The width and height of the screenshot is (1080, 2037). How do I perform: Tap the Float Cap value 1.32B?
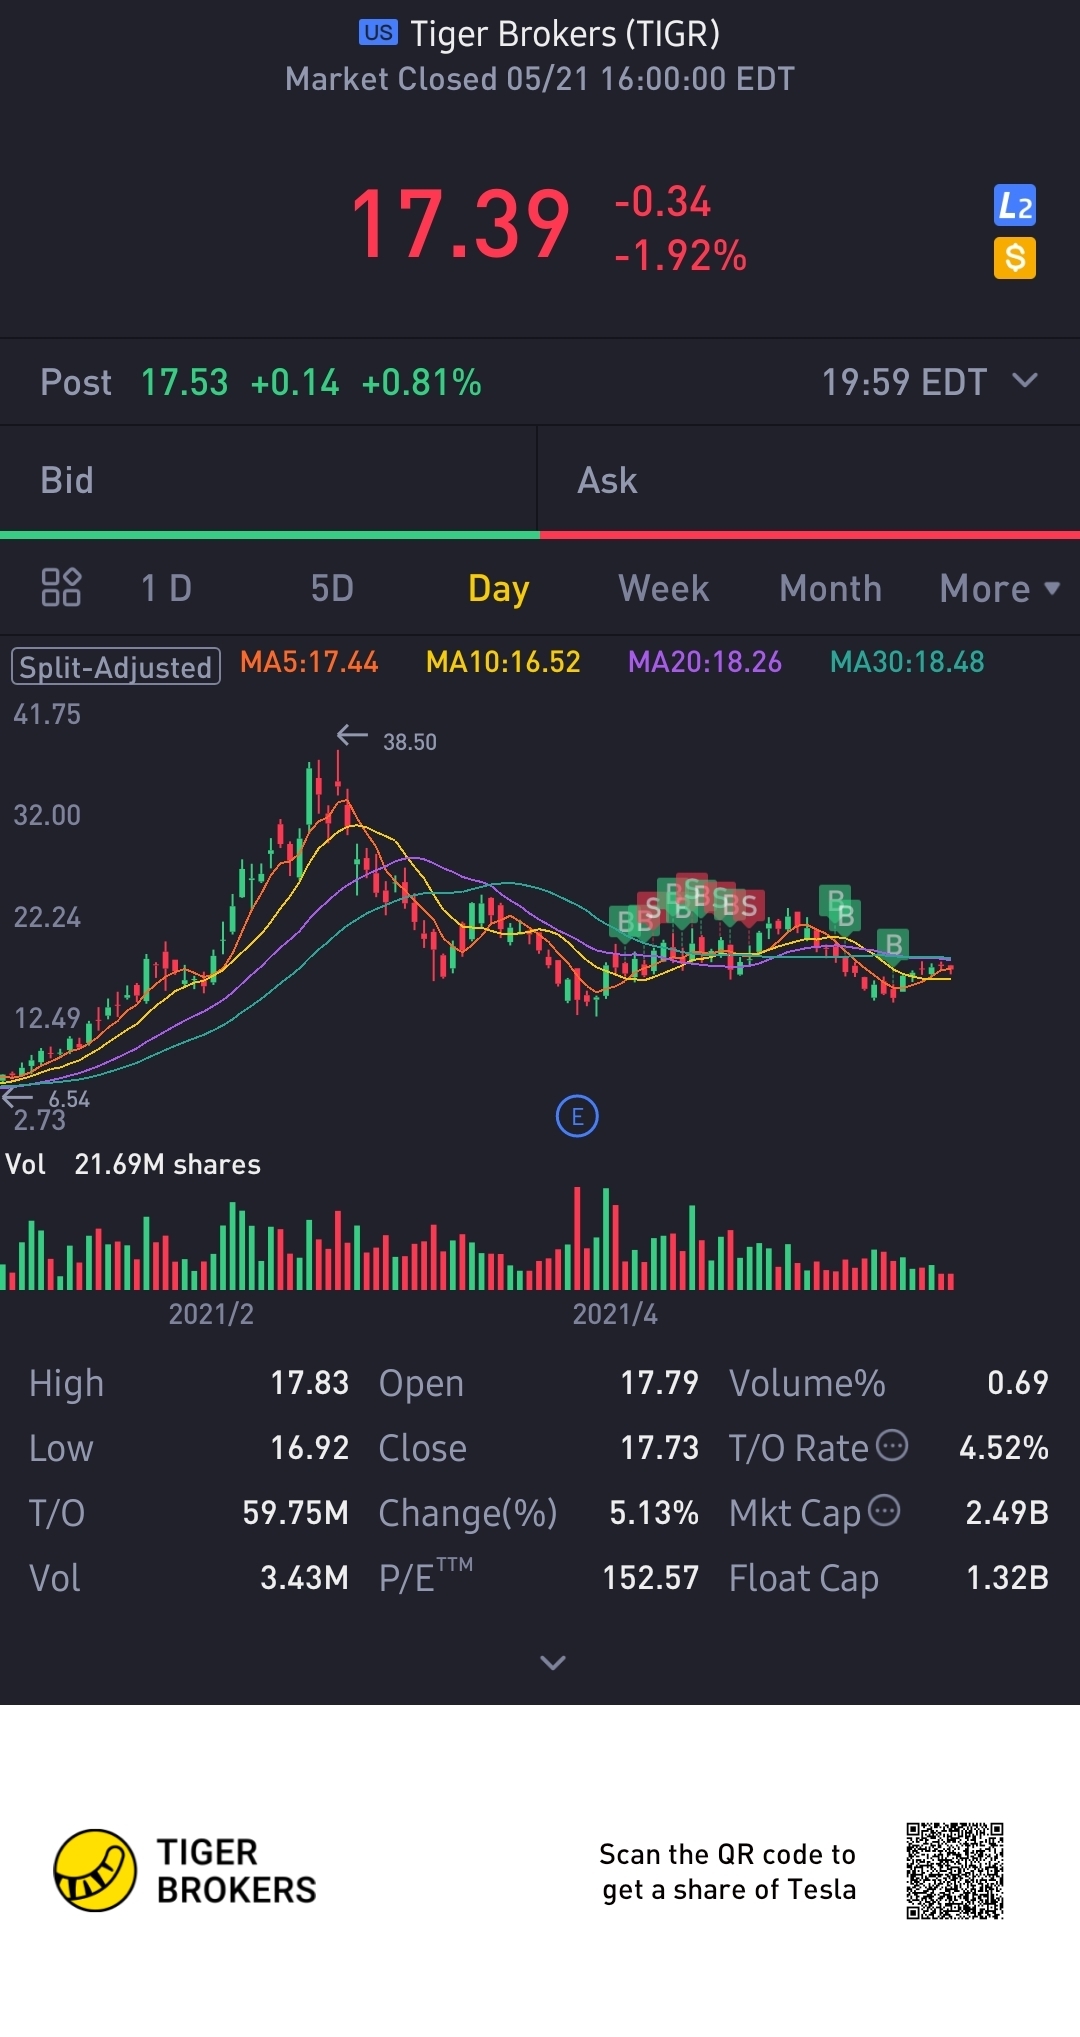[x=1007, y=1578]
